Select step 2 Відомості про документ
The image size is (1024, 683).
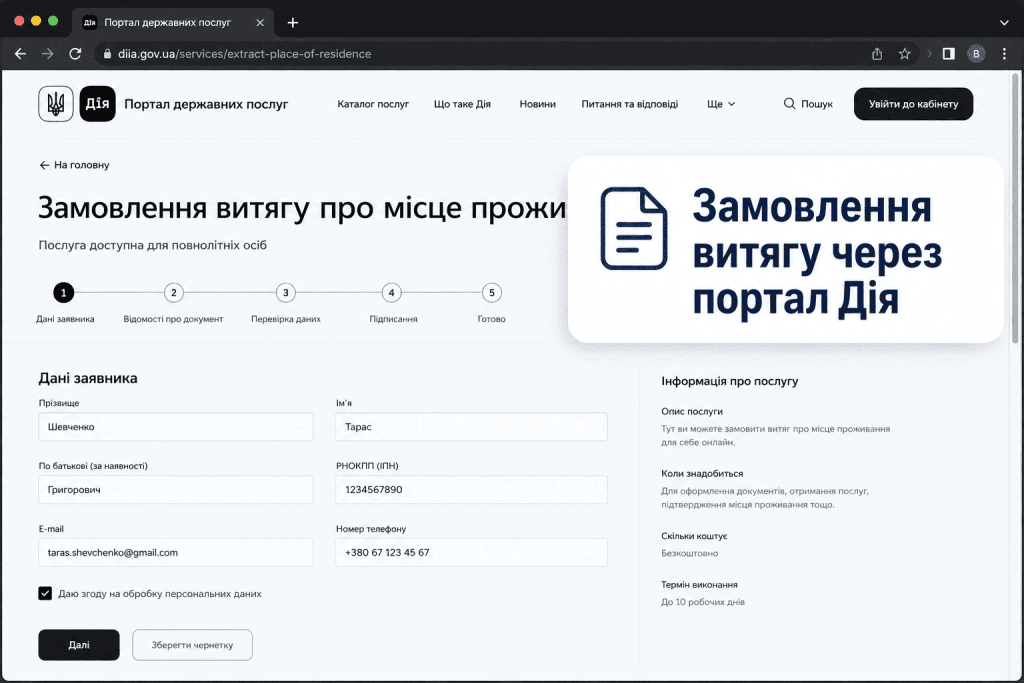click(173, 293)
